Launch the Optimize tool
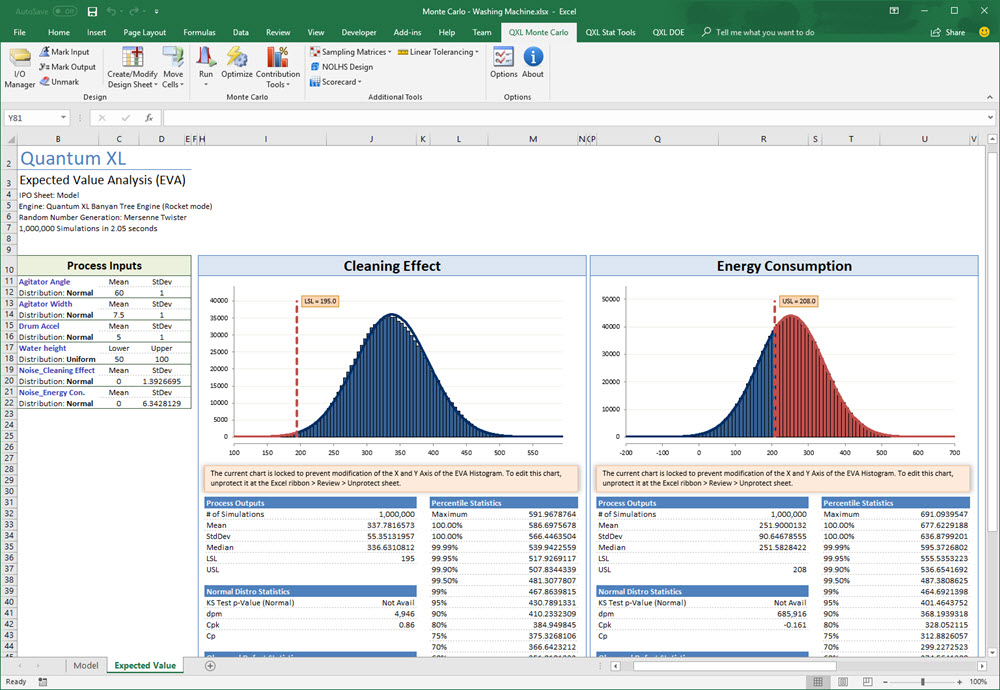 pyautogui.click(x=237, y=63)
